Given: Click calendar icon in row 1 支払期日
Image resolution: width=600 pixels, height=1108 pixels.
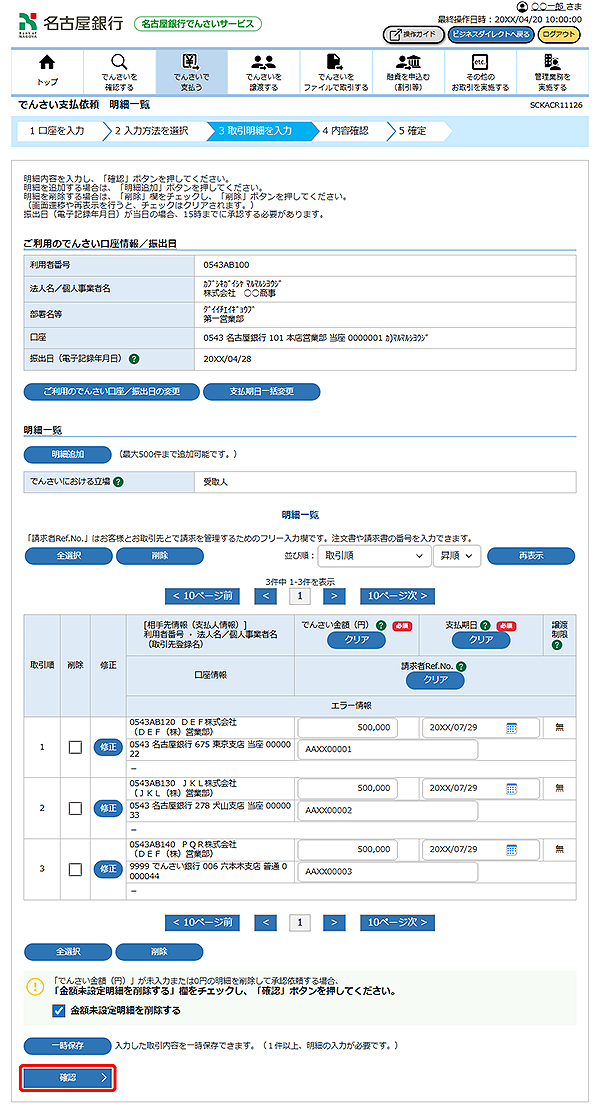Looking at the screenshot, I should 510,727.
